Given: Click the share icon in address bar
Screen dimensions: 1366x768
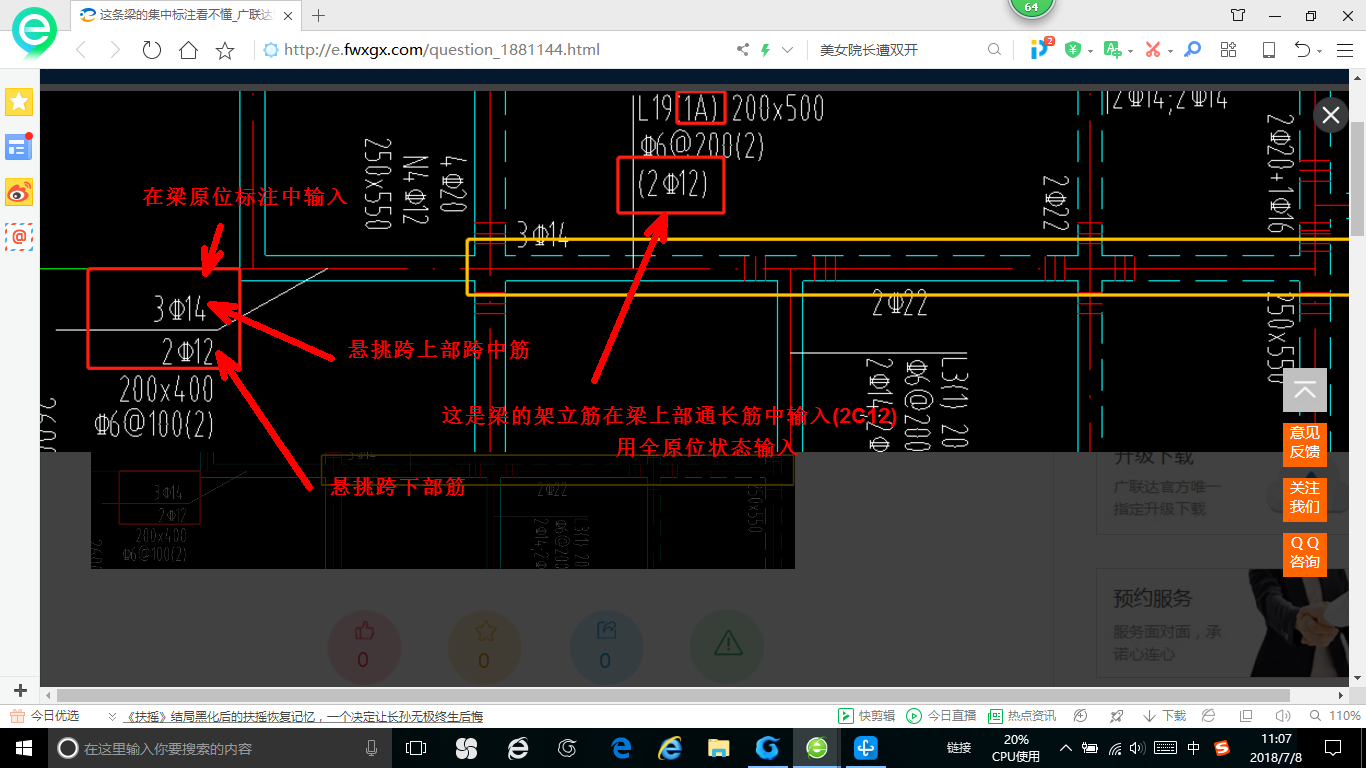Looking at the screenshot, I should click(743, 50).
